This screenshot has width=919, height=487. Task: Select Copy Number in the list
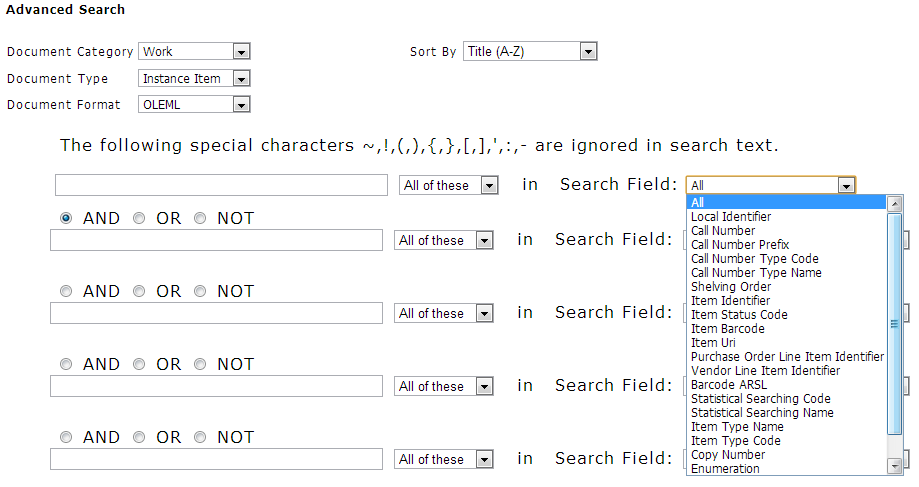728,455
